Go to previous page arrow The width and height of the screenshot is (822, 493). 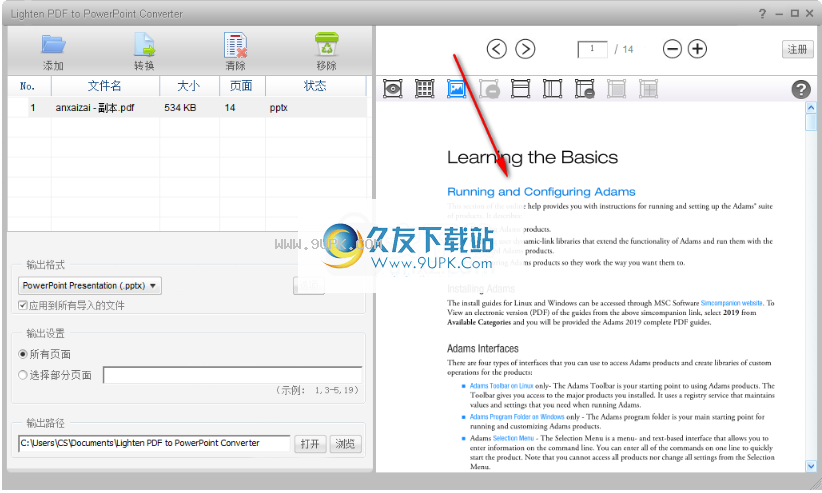point(496,49)
